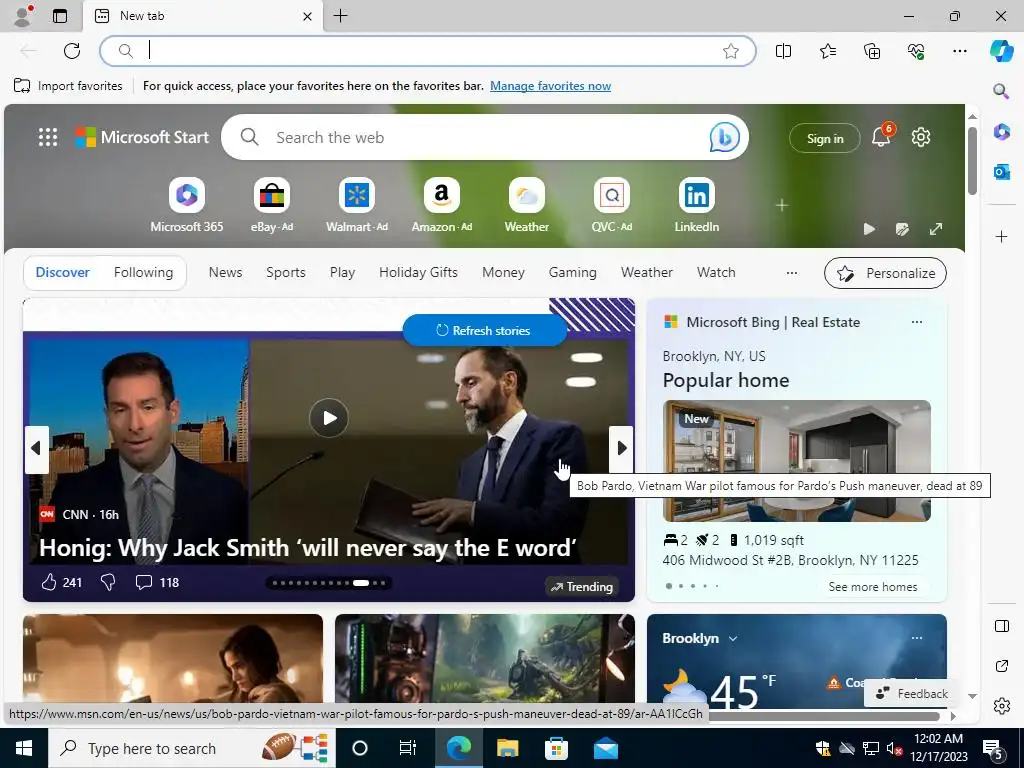Open the profile avatar icon

pos(23,16)
